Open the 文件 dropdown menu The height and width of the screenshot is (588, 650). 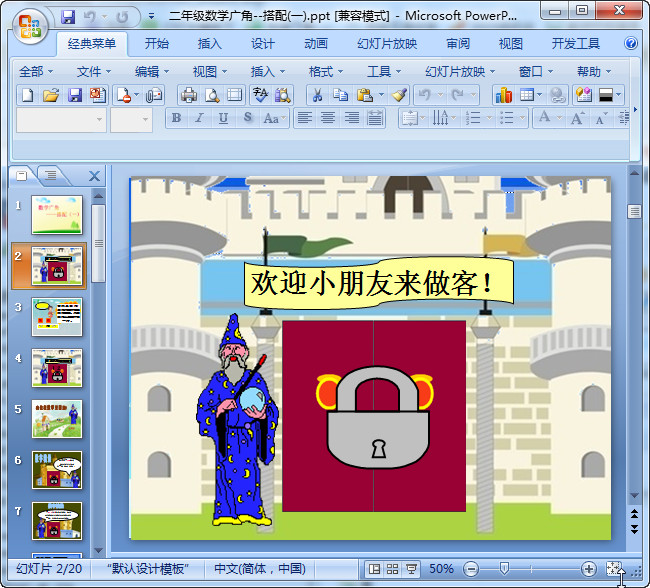(94, 72)
